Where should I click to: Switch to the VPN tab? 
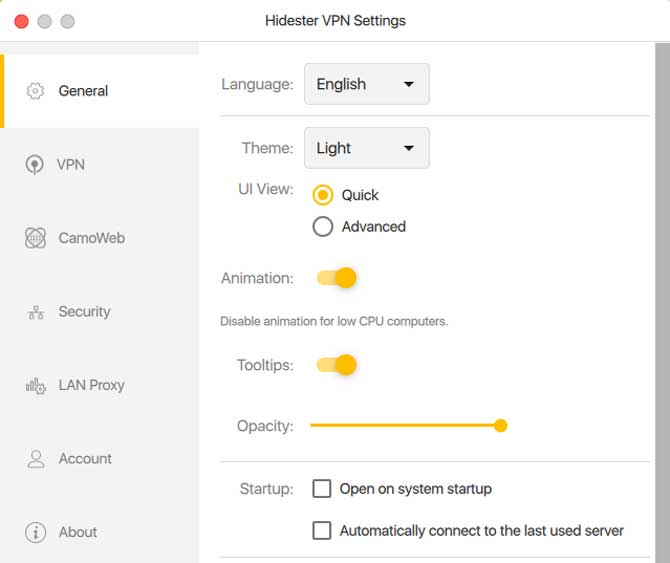click(100, 164)
